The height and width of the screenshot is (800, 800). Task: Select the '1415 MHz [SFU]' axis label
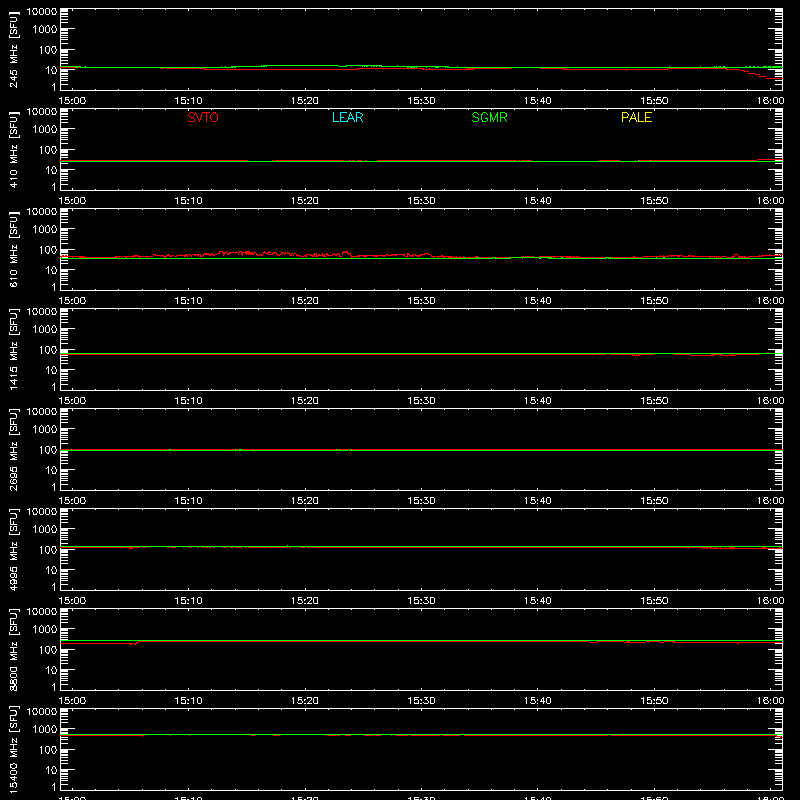(x=13, y=350)
